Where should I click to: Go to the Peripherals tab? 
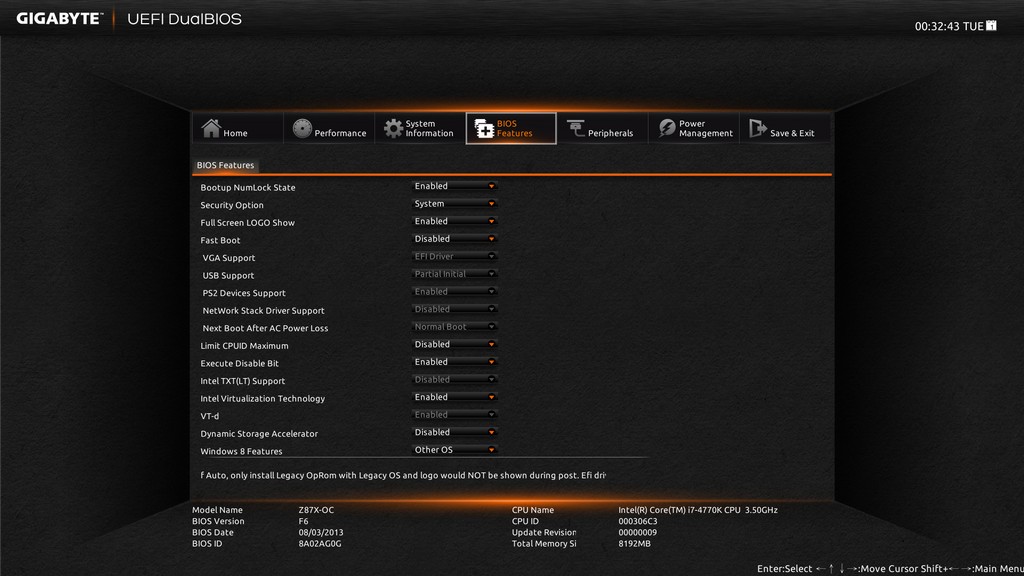(x=602, y=128)
